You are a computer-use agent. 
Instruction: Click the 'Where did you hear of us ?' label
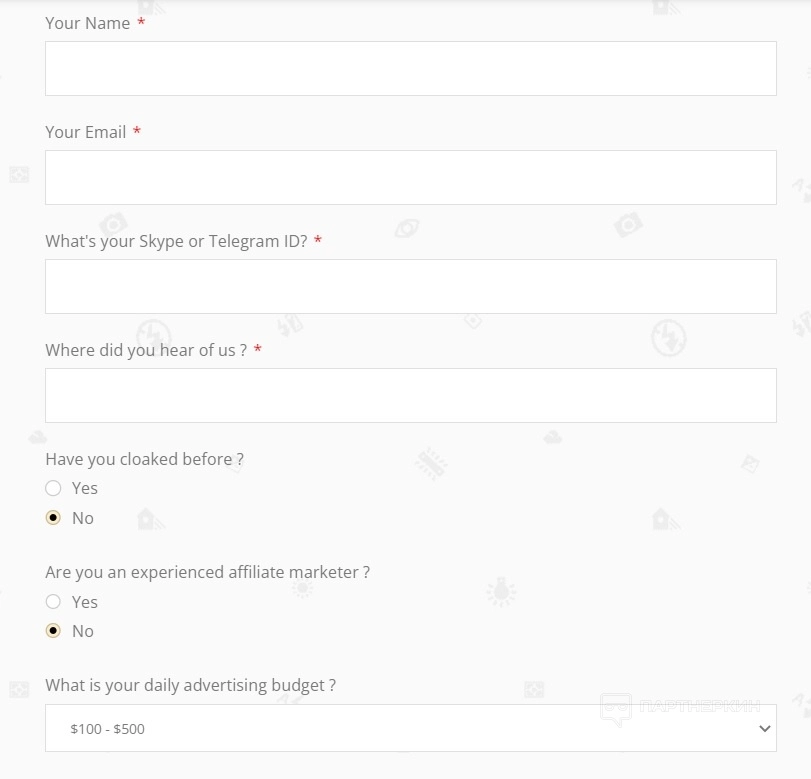click(x=146, y=350)
